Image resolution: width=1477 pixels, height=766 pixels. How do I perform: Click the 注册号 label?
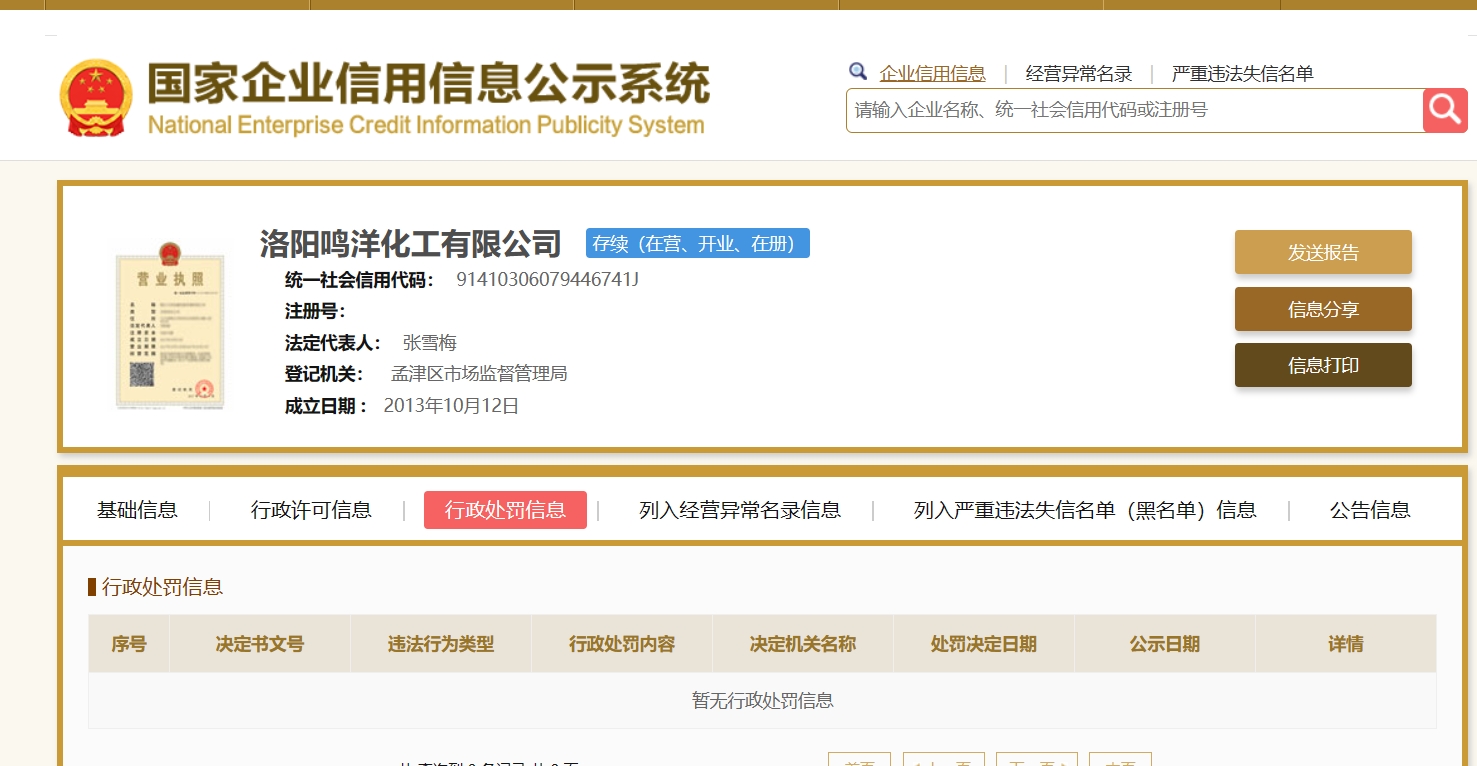(315, 311)
